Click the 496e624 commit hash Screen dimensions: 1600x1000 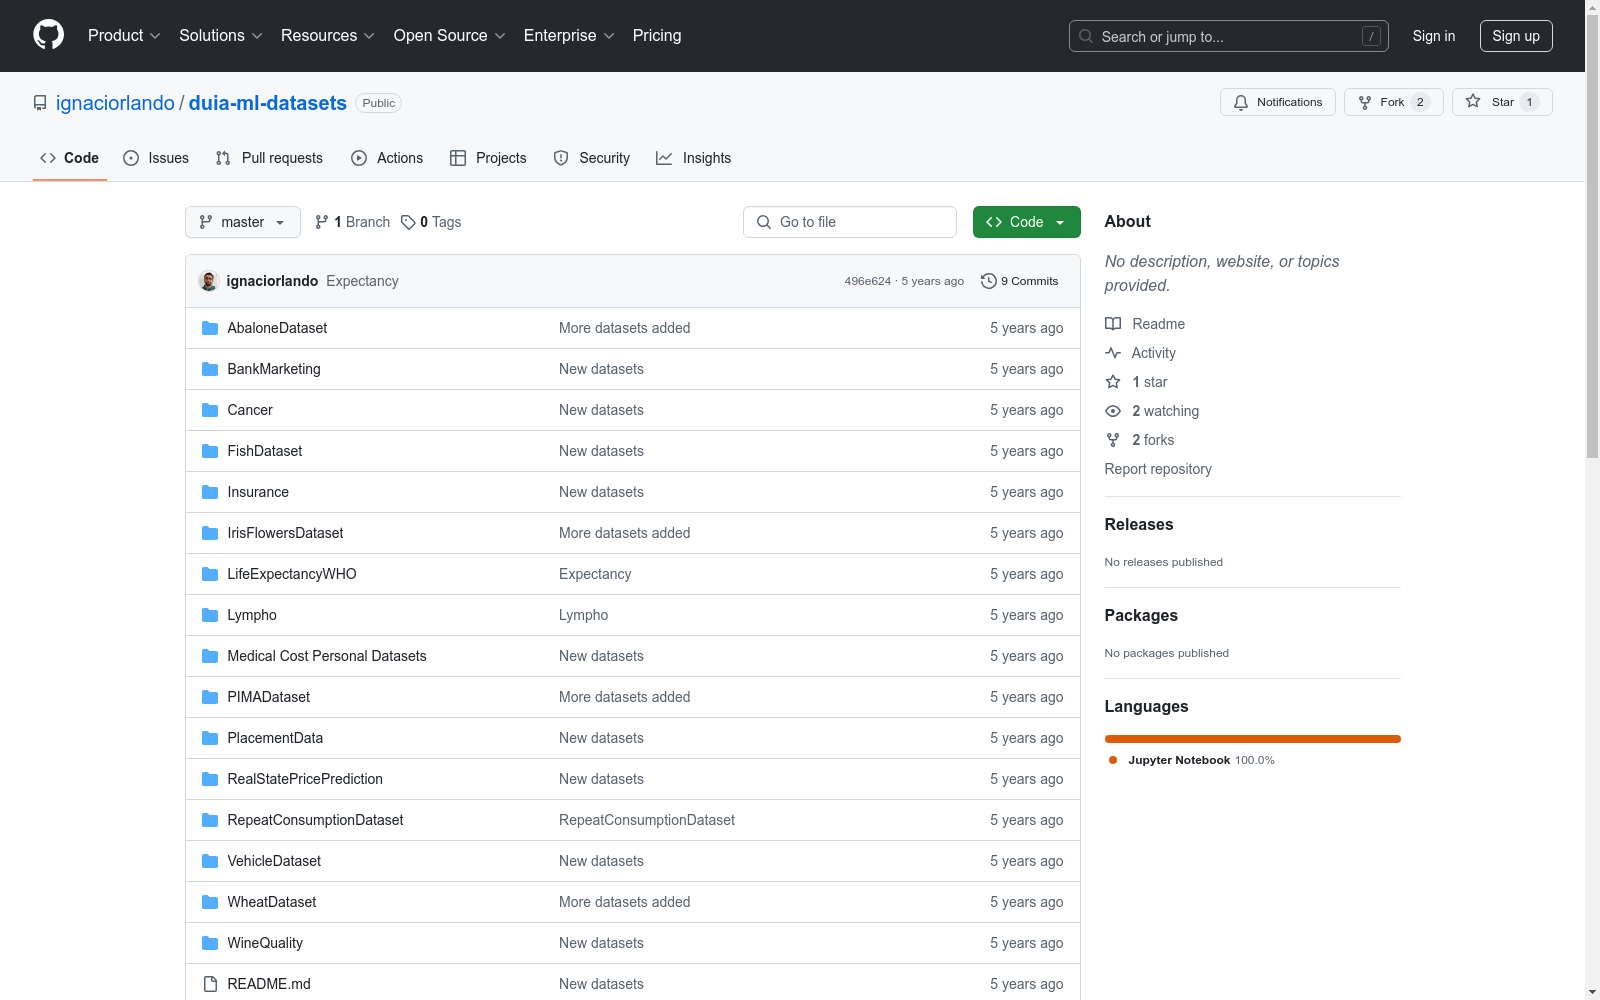(x=867, y=281)
